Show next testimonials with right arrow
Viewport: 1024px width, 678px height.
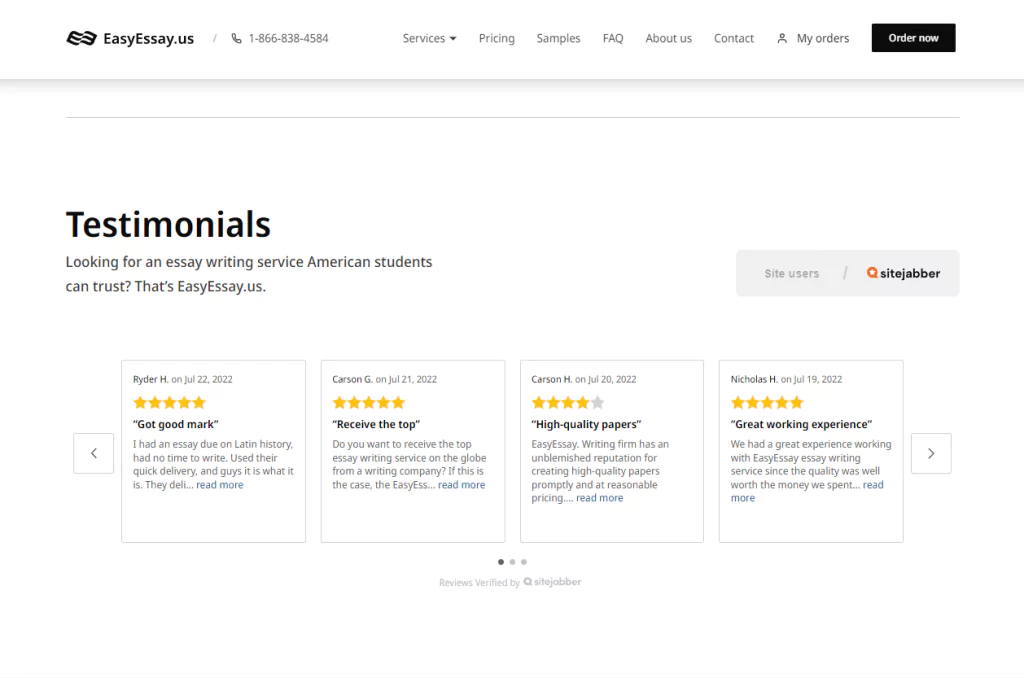pyautogui.click(x=931, y=453)
